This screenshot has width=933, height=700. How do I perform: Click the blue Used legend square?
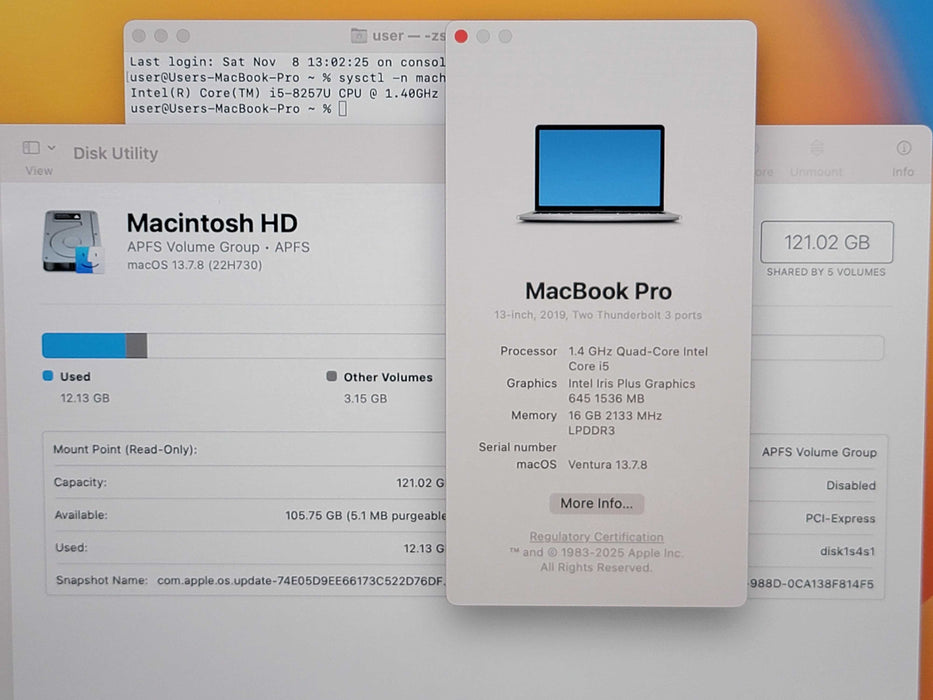click(x=47, y=377)
